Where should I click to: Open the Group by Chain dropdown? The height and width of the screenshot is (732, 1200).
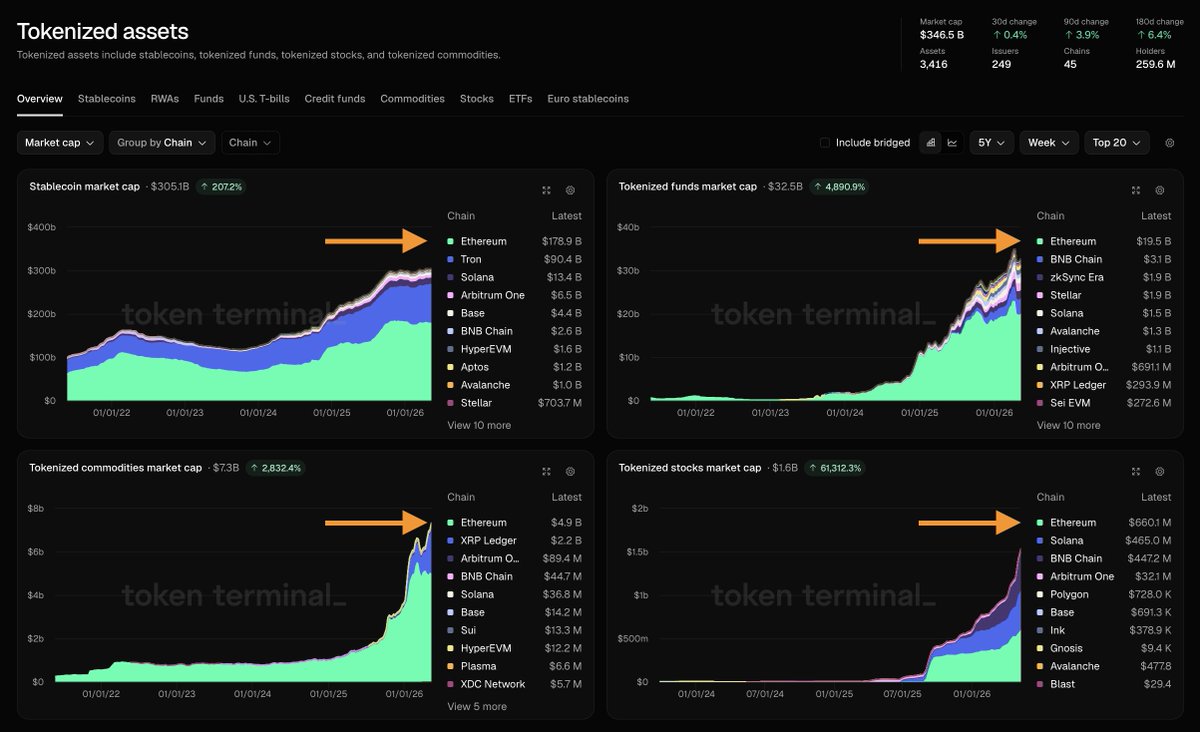(x=162, y=143)
